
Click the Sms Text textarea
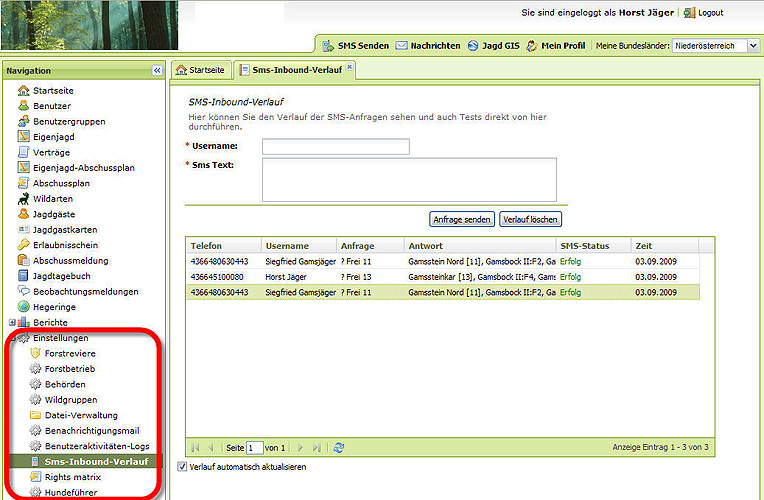pyautogui.click(x=409, y=179)
